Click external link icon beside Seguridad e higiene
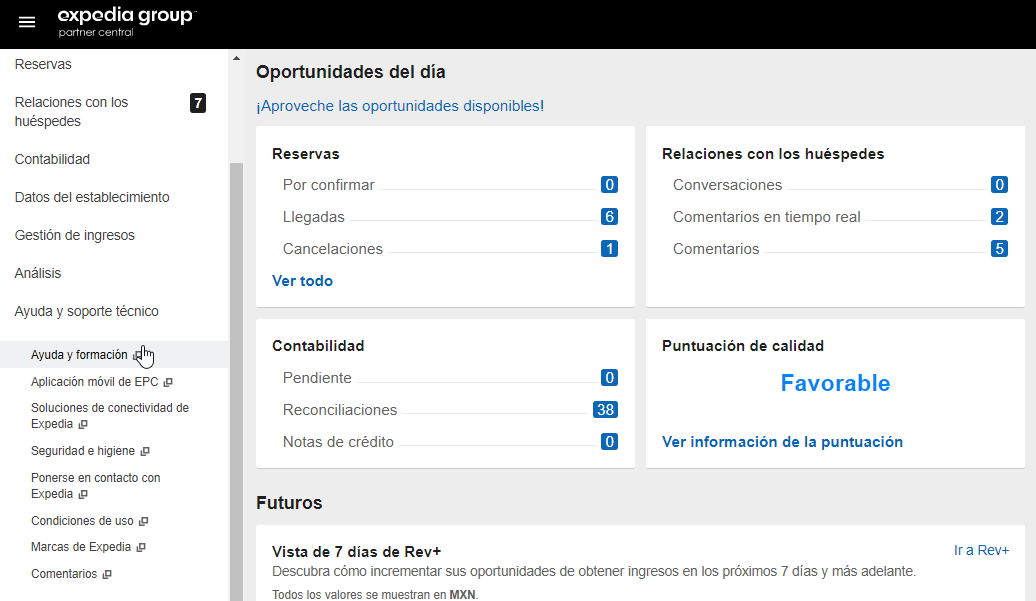 145,452
